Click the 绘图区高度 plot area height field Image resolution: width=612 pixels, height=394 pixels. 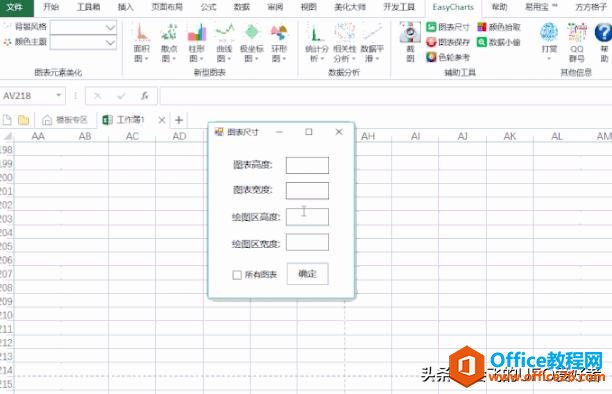pos(307,217)
